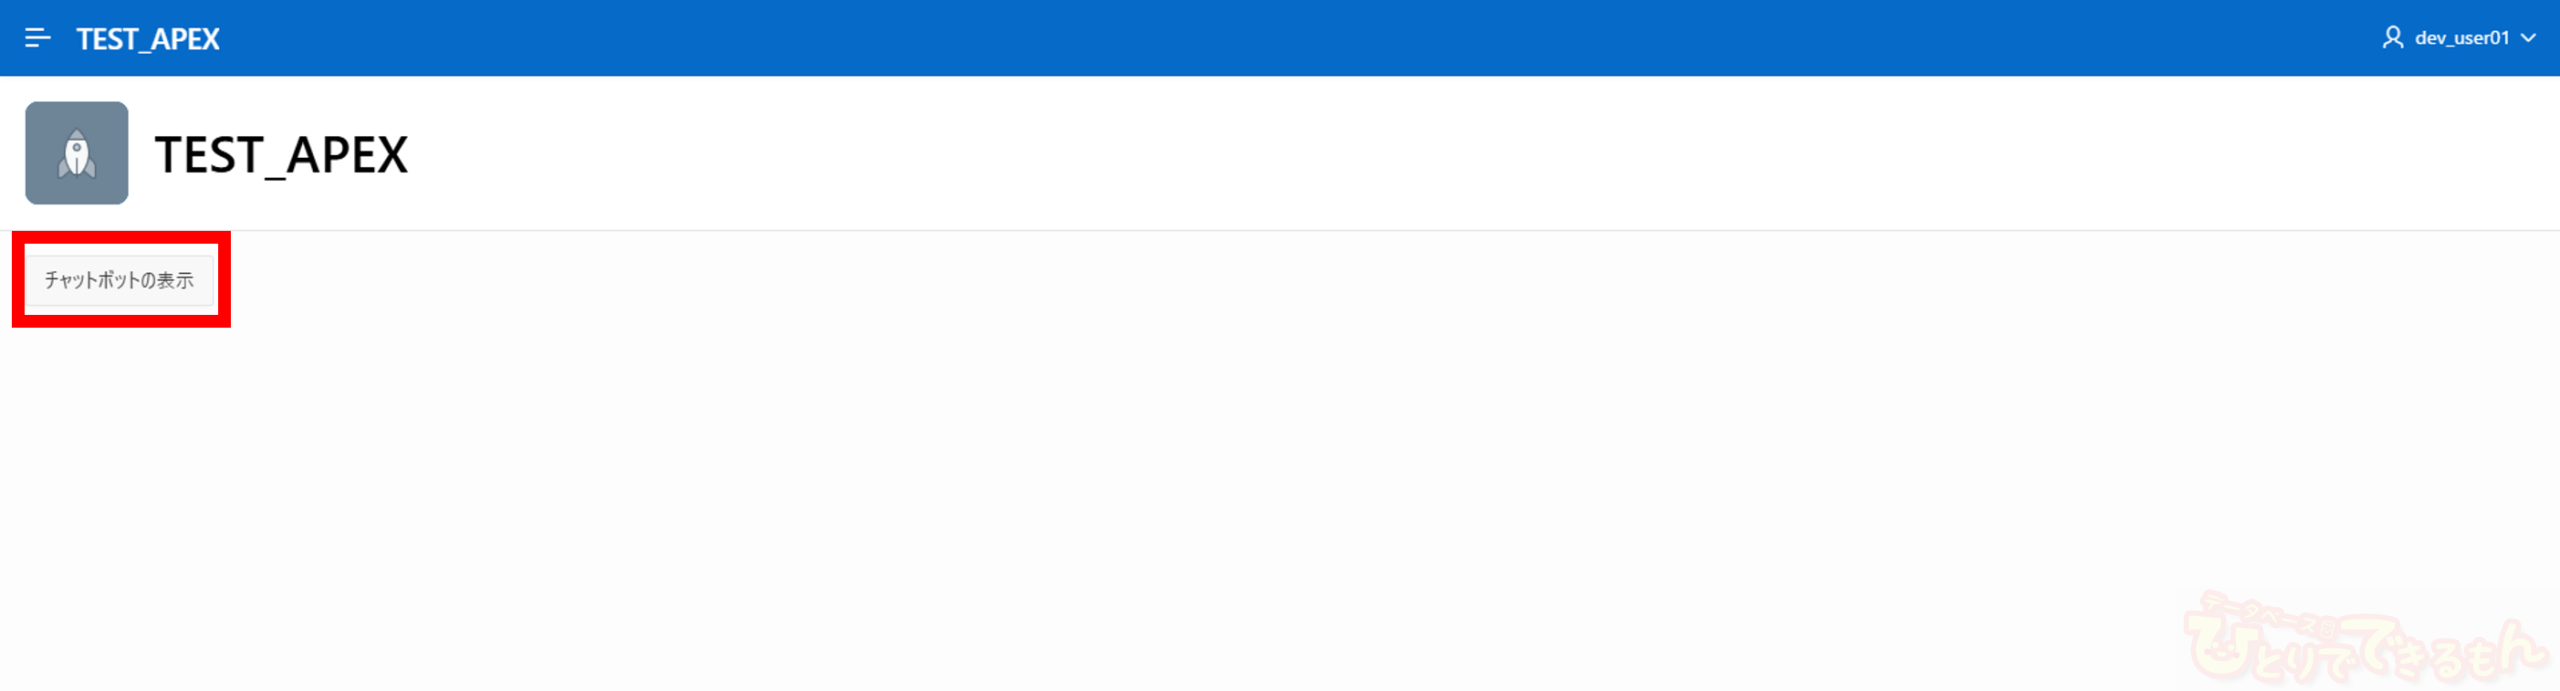The width and height of the screenshot is (2560, 691).
Task: Click the user silhouette icon
Action: [x=2392, y=38]
